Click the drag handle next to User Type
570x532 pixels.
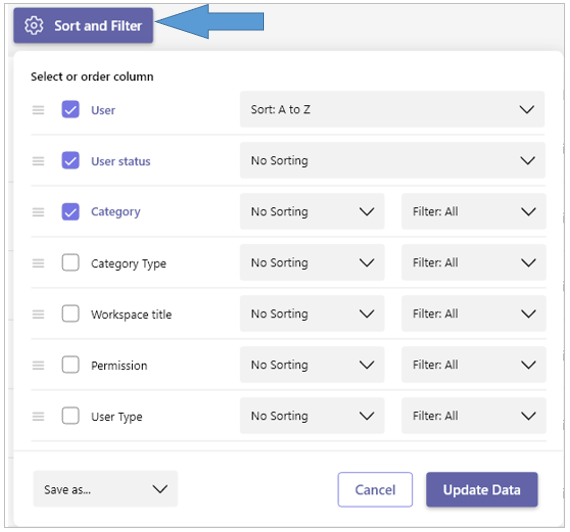(x=38, y=416)
